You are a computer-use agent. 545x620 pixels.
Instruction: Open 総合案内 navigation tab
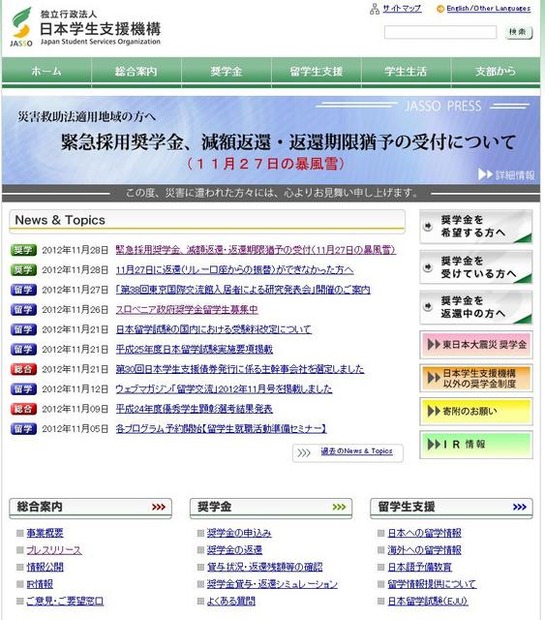136,71
